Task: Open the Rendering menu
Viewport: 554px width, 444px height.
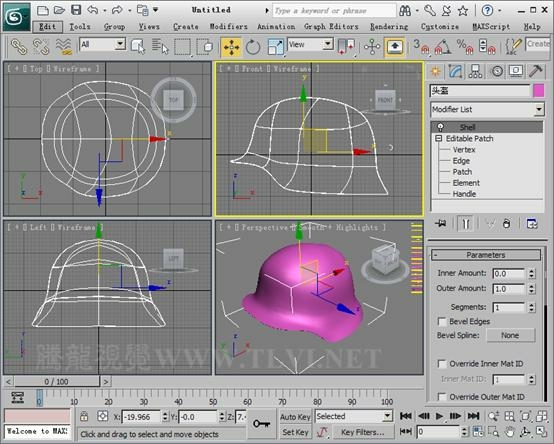Action: [389, 27]
